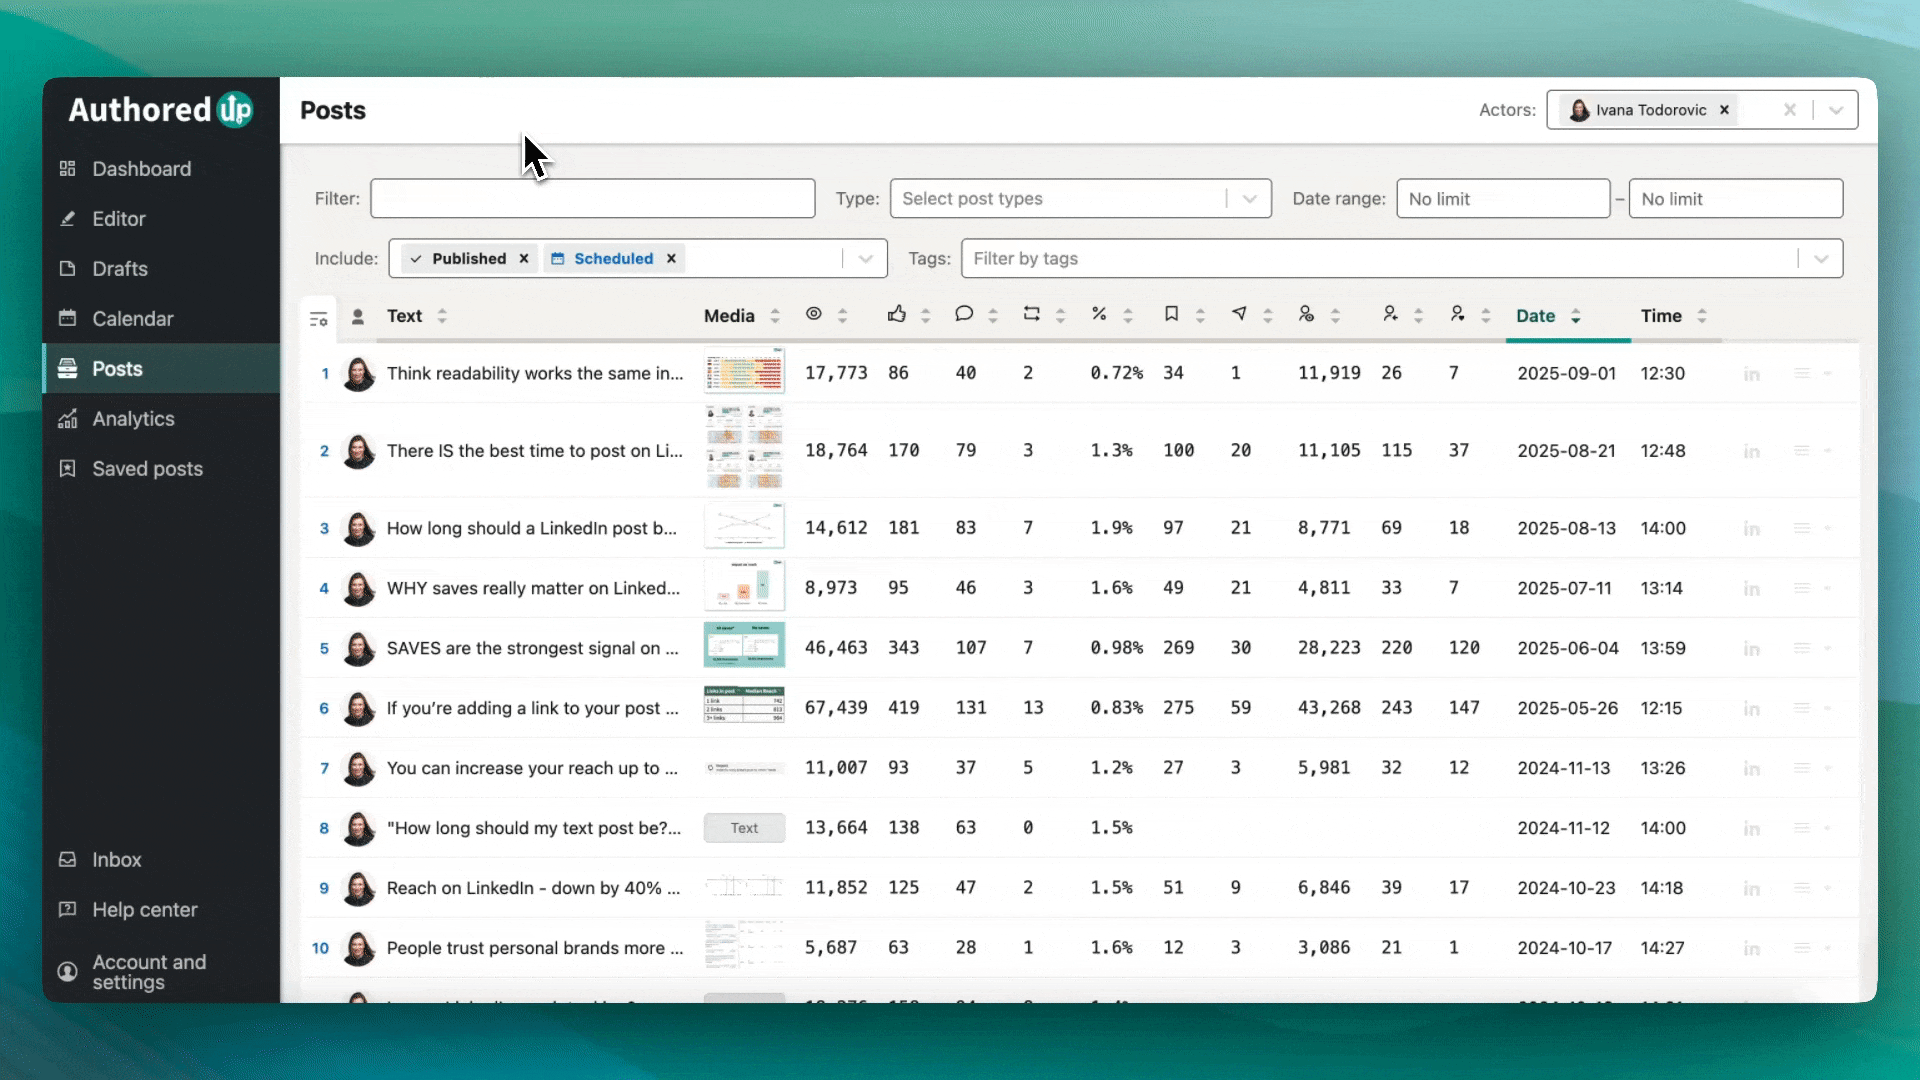Click the table column settings icon
The height and width of the screenshot is (1080, 1920).
pos(319,319)
